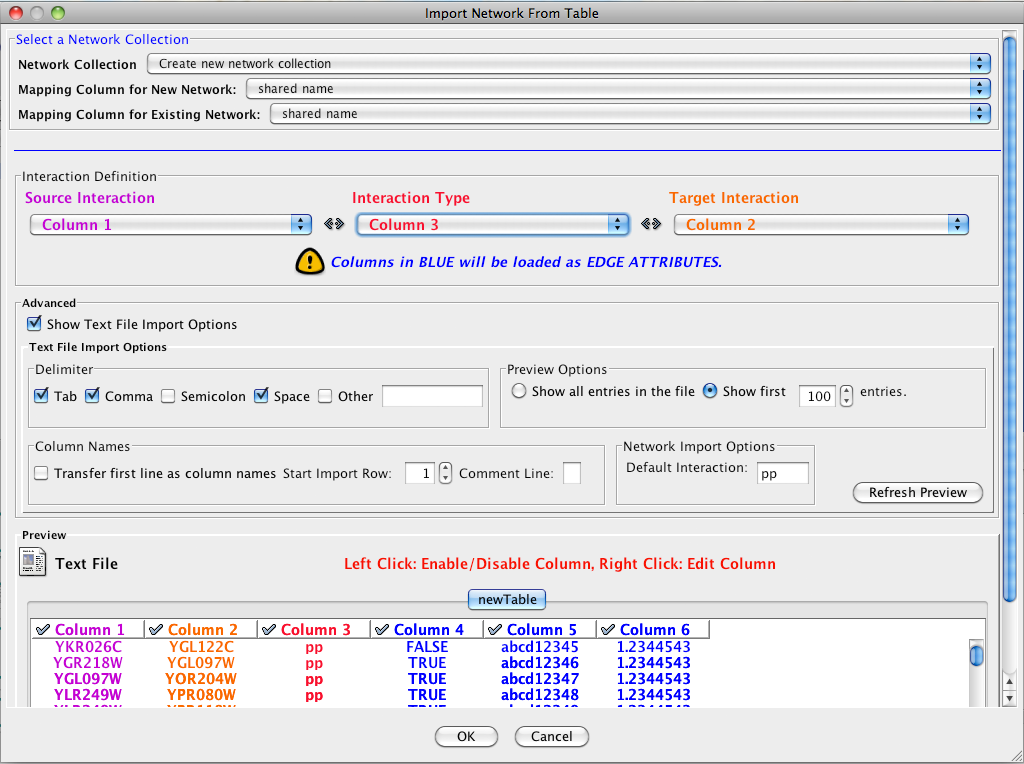Click the Comment Line field
The height and width of the screenshot is (764, 1024).
tap(572, 473)
